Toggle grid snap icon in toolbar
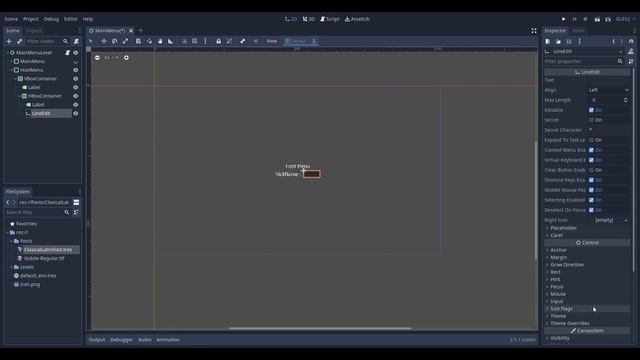This screenshot has width=640, height=360. (x=195, y=41)
